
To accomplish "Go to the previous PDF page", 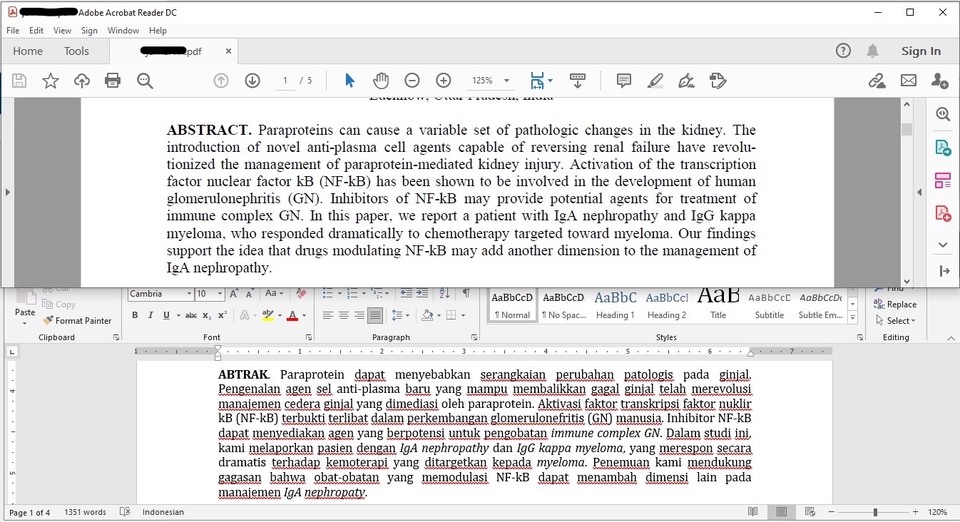I will coord(221,81).
